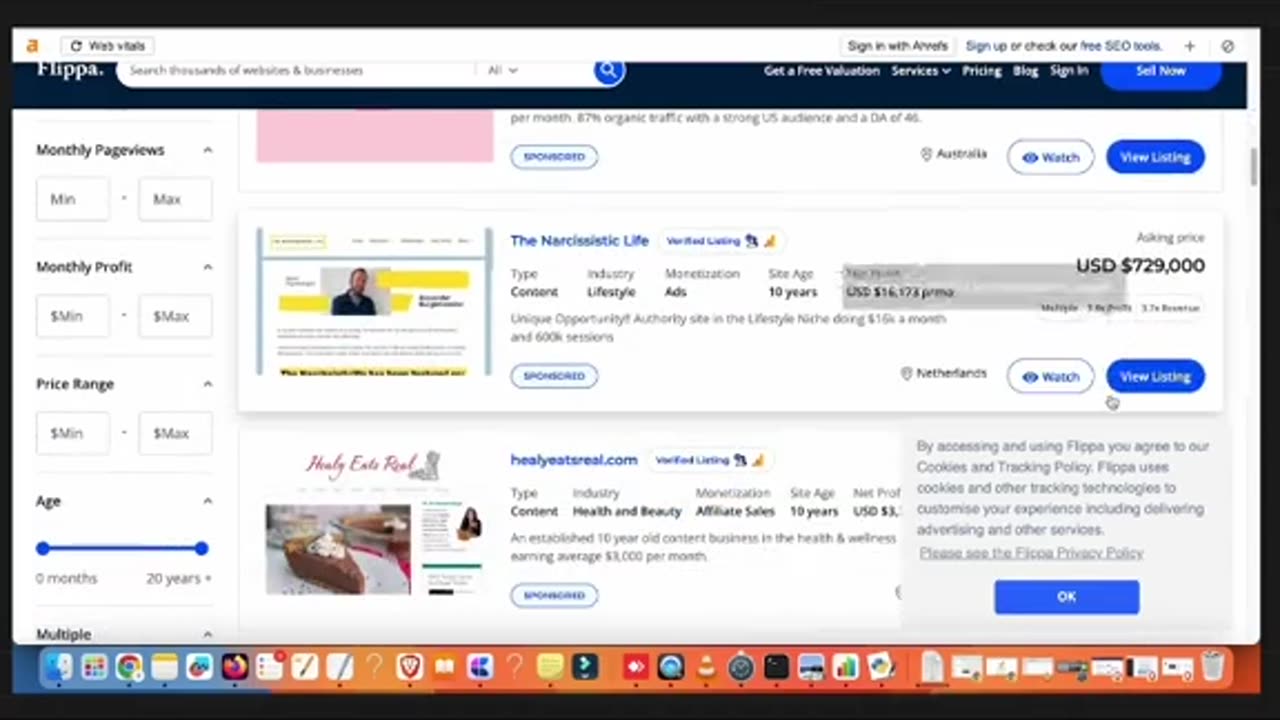Viewport: 1280px width, 720px height.
Task: Click the Flippa logo
Action: coord(69,68)
